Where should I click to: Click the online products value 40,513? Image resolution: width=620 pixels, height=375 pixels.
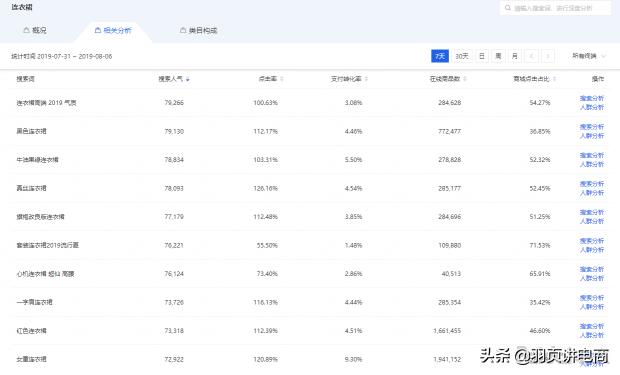pos(451,274)
